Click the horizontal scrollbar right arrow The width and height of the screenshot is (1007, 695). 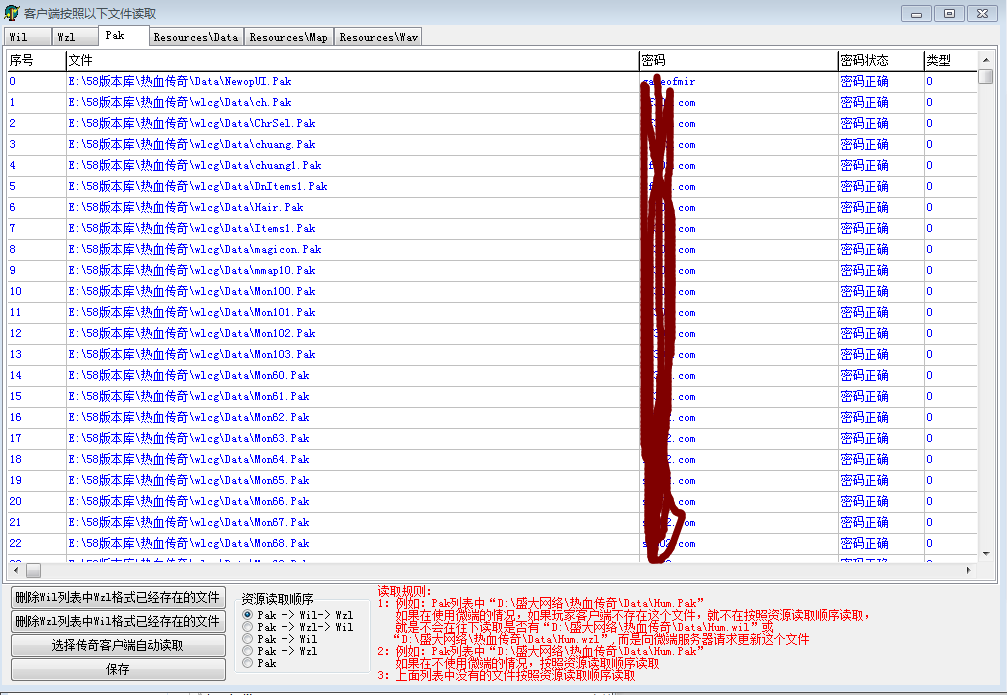point(968,570)
